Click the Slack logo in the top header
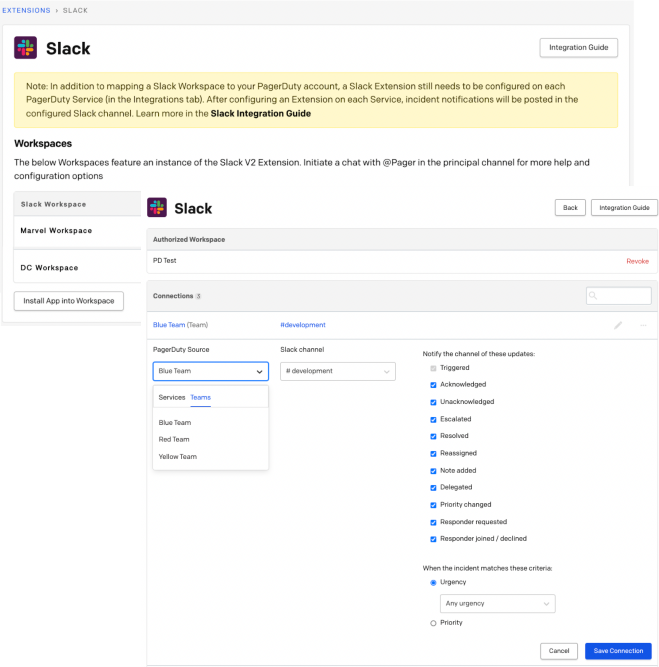Screen dimensions: 659x667 pos(26,48)
